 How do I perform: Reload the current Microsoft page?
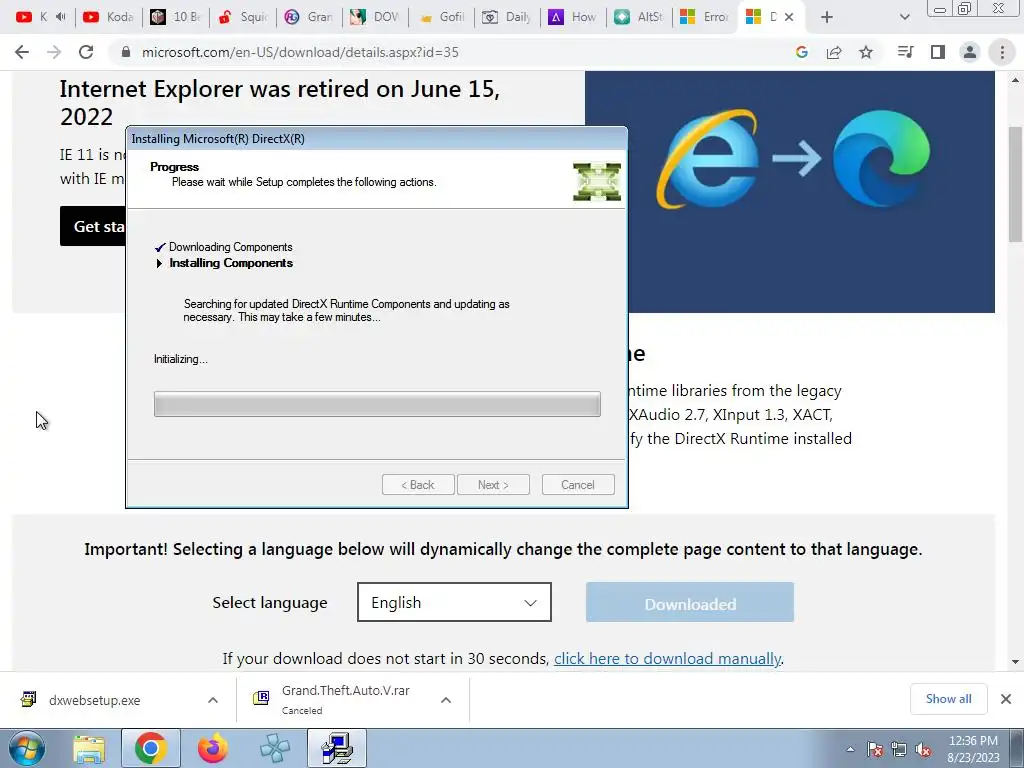pos(86,52)
